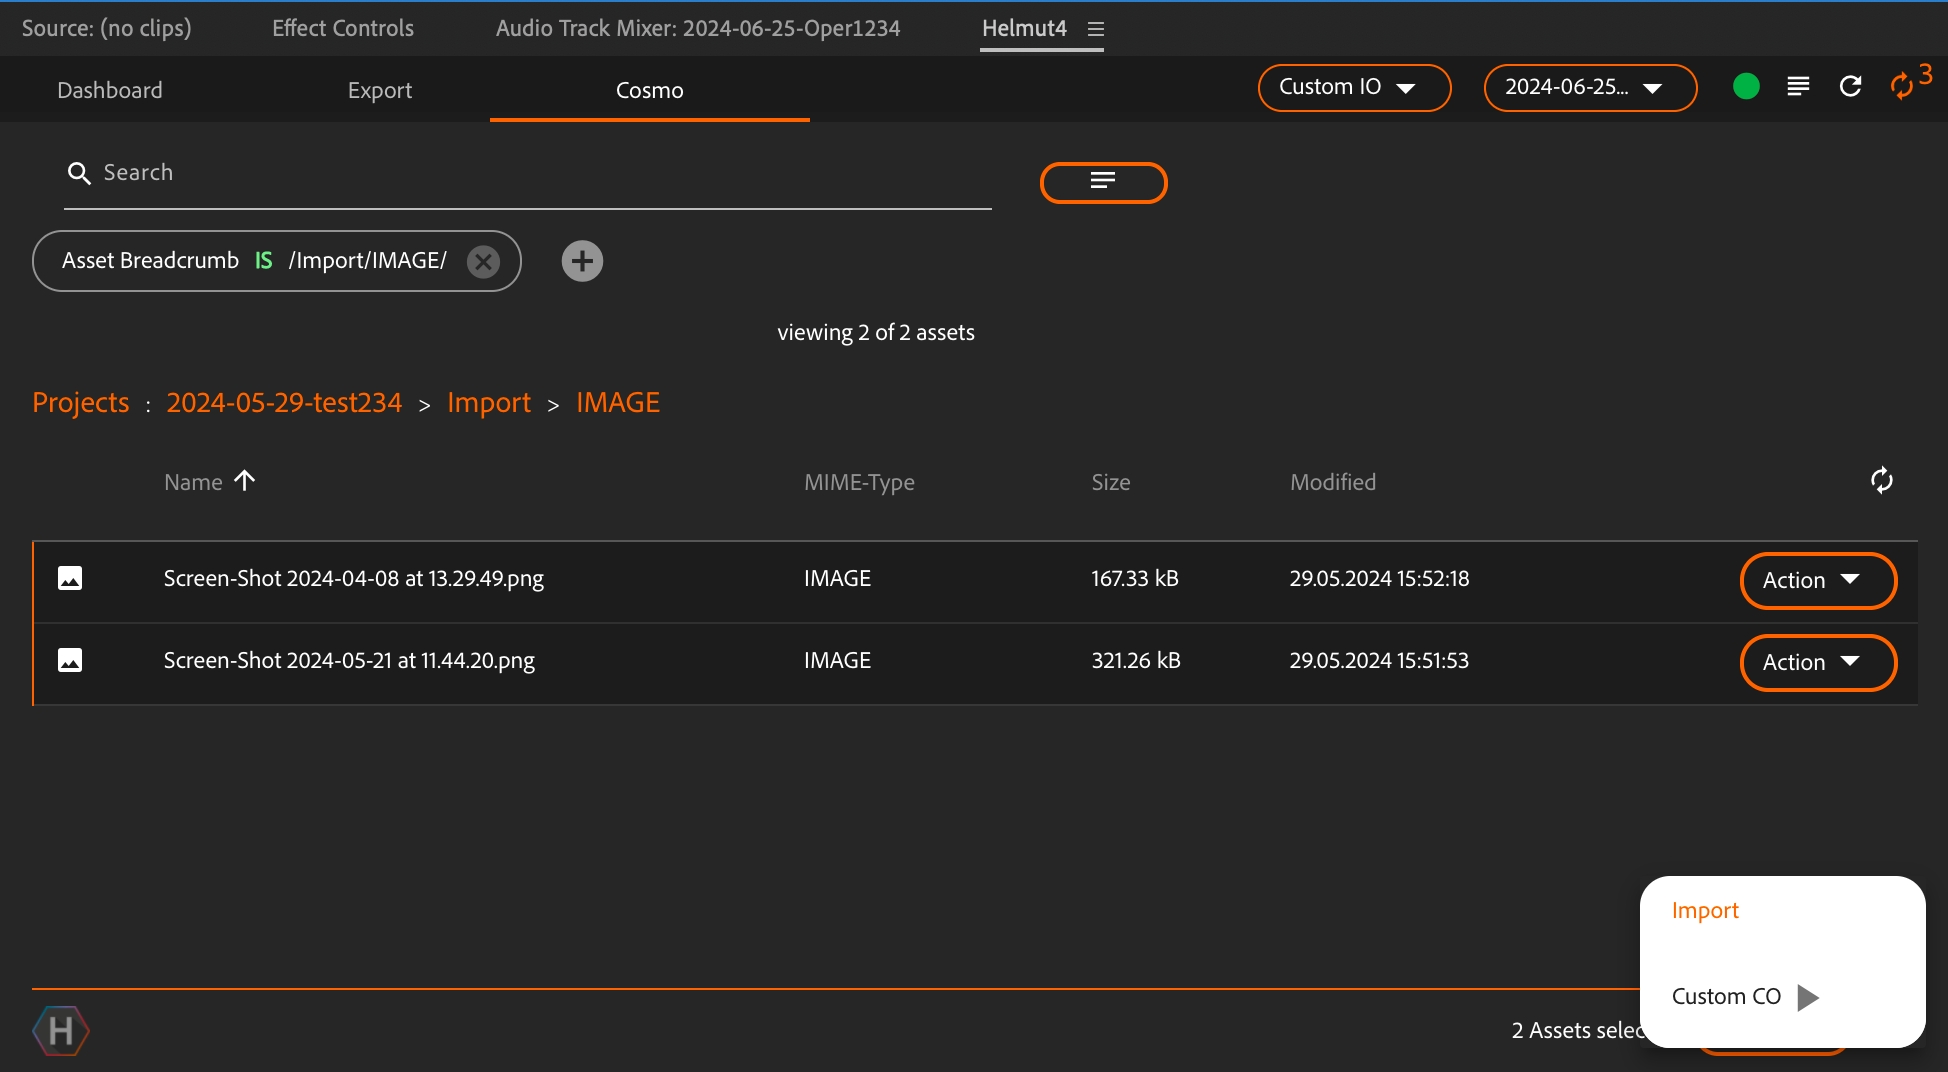Click into the Search field

528,173
